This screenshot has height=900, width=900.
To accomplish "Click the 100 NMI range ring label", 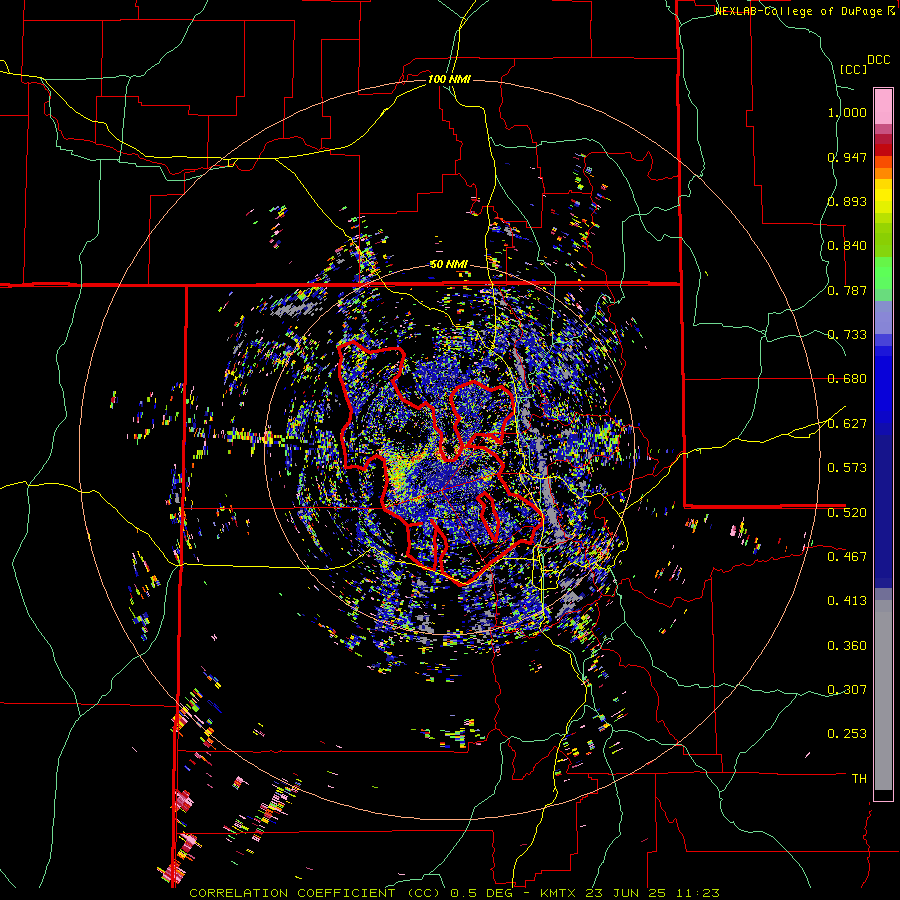I will coord(449,79).
